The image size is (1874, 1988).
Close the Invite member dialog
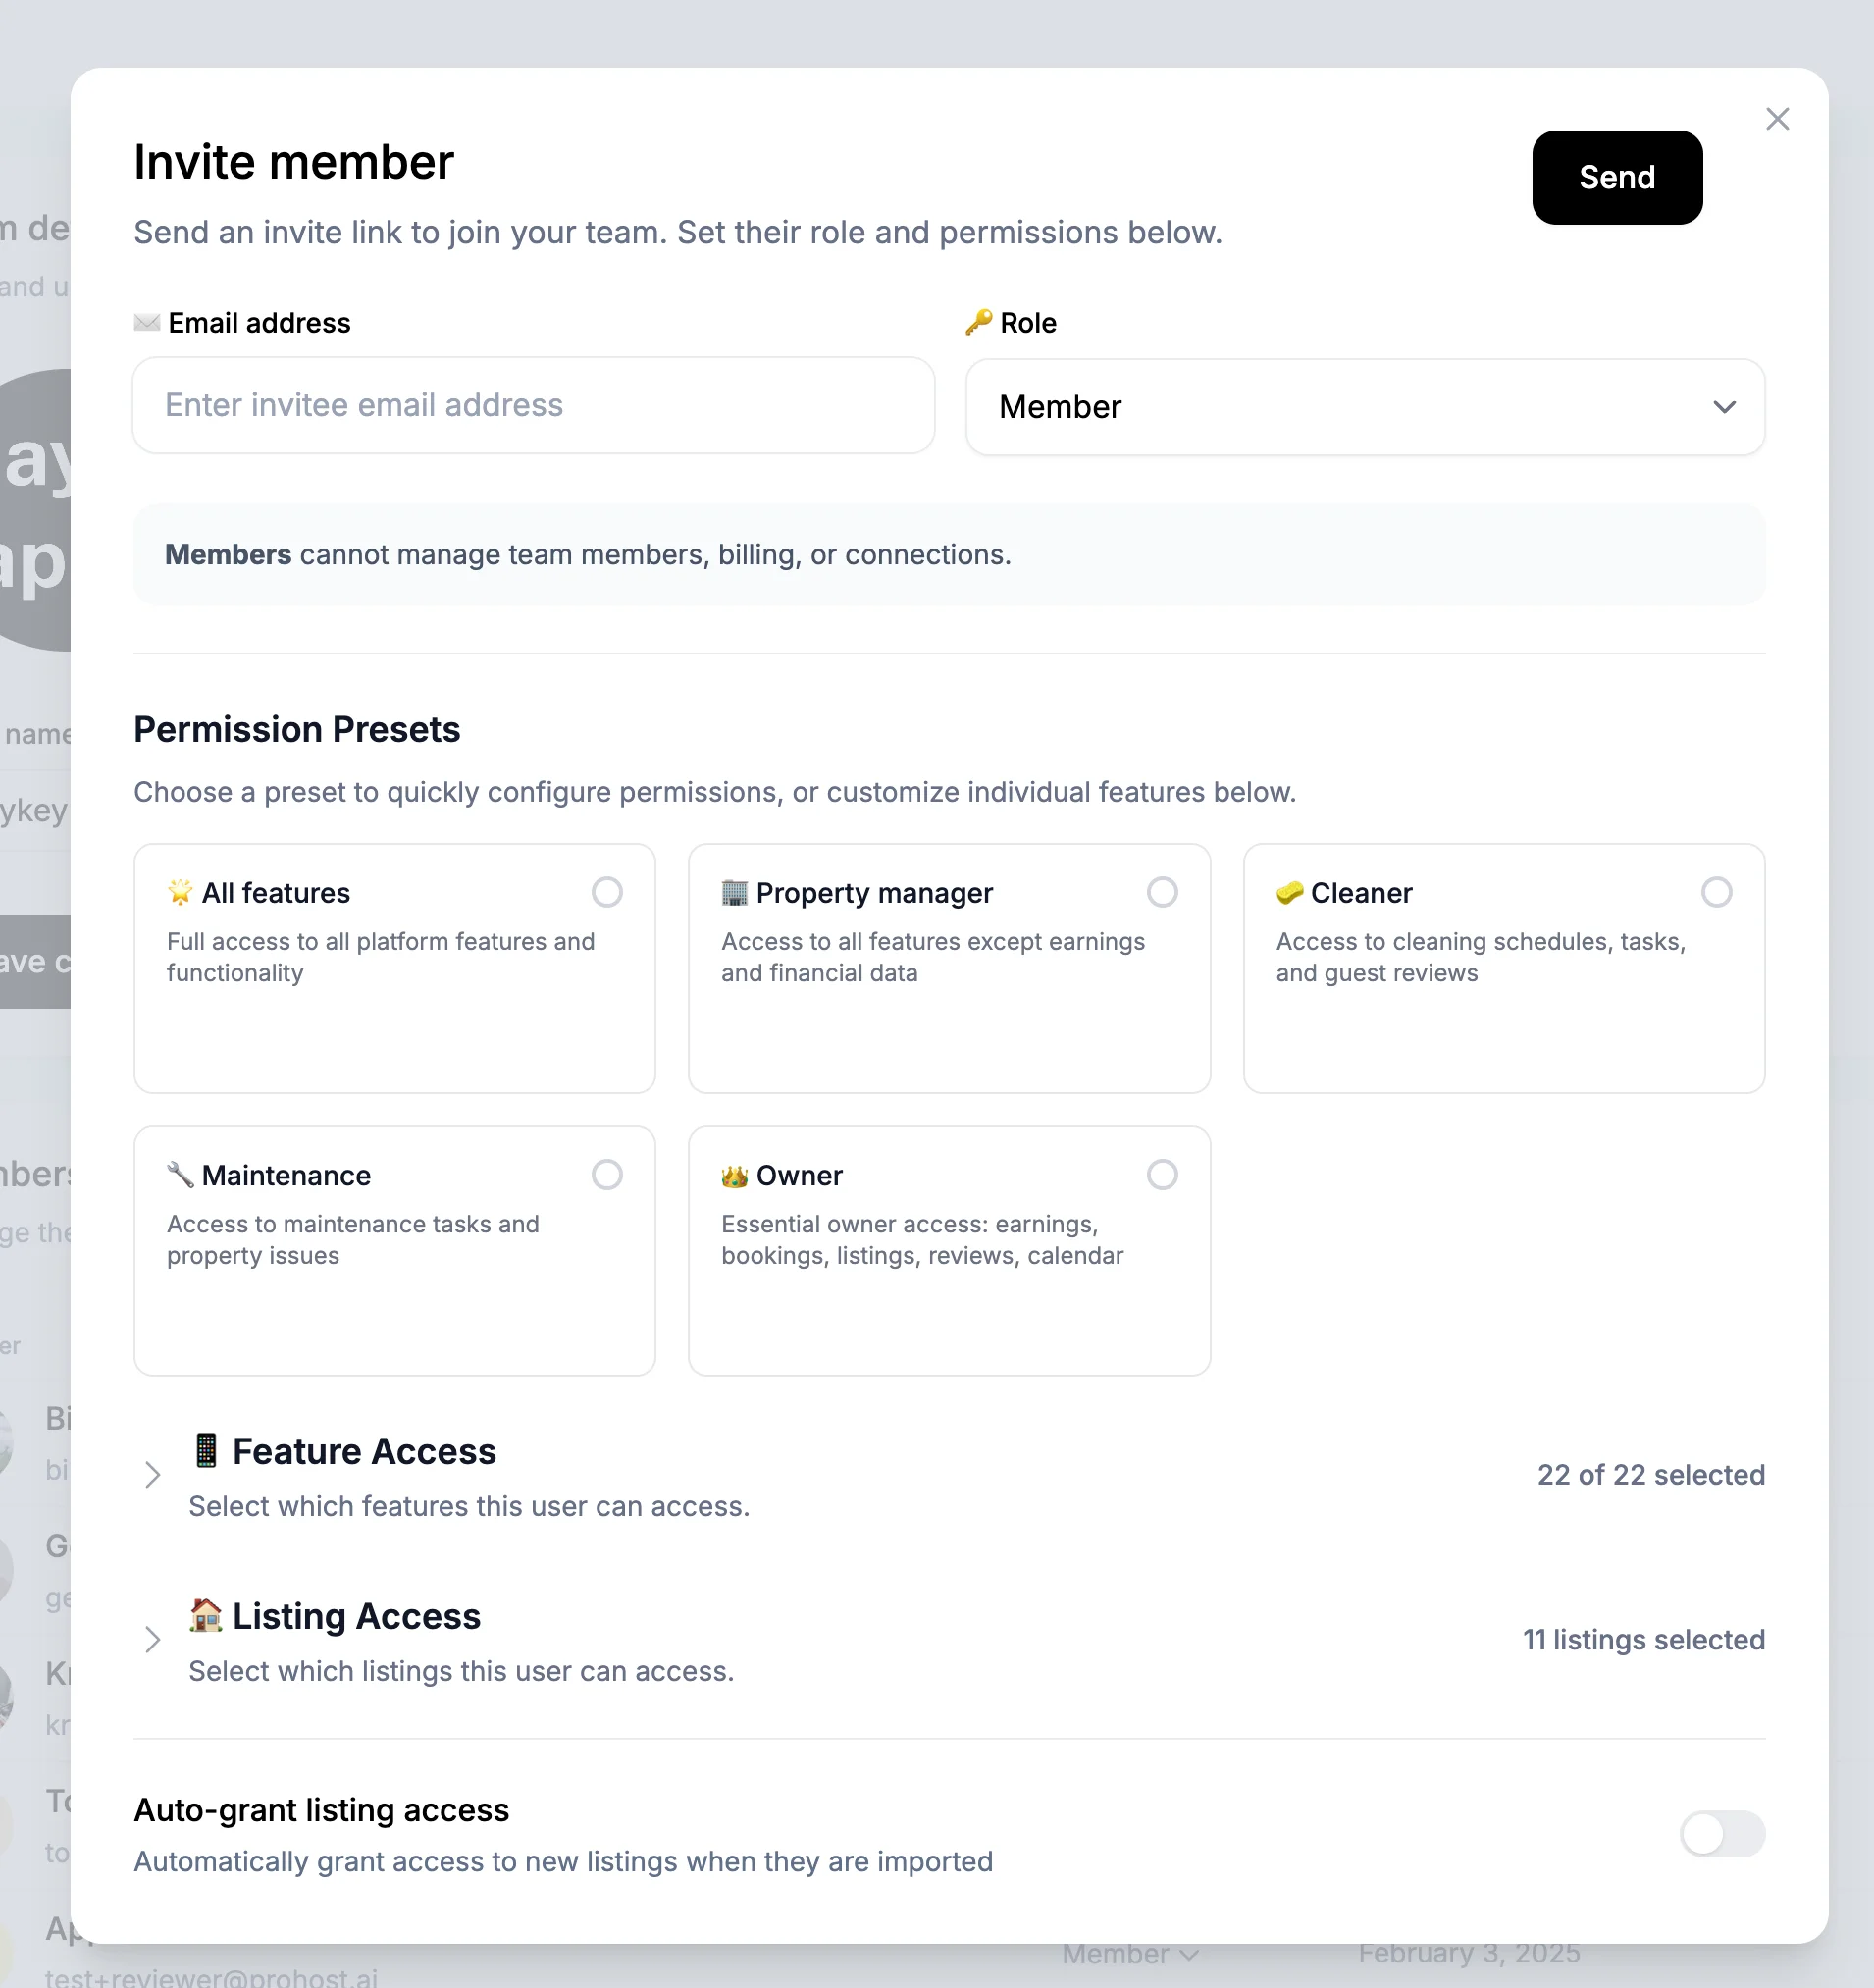(x=1777, y=119)
